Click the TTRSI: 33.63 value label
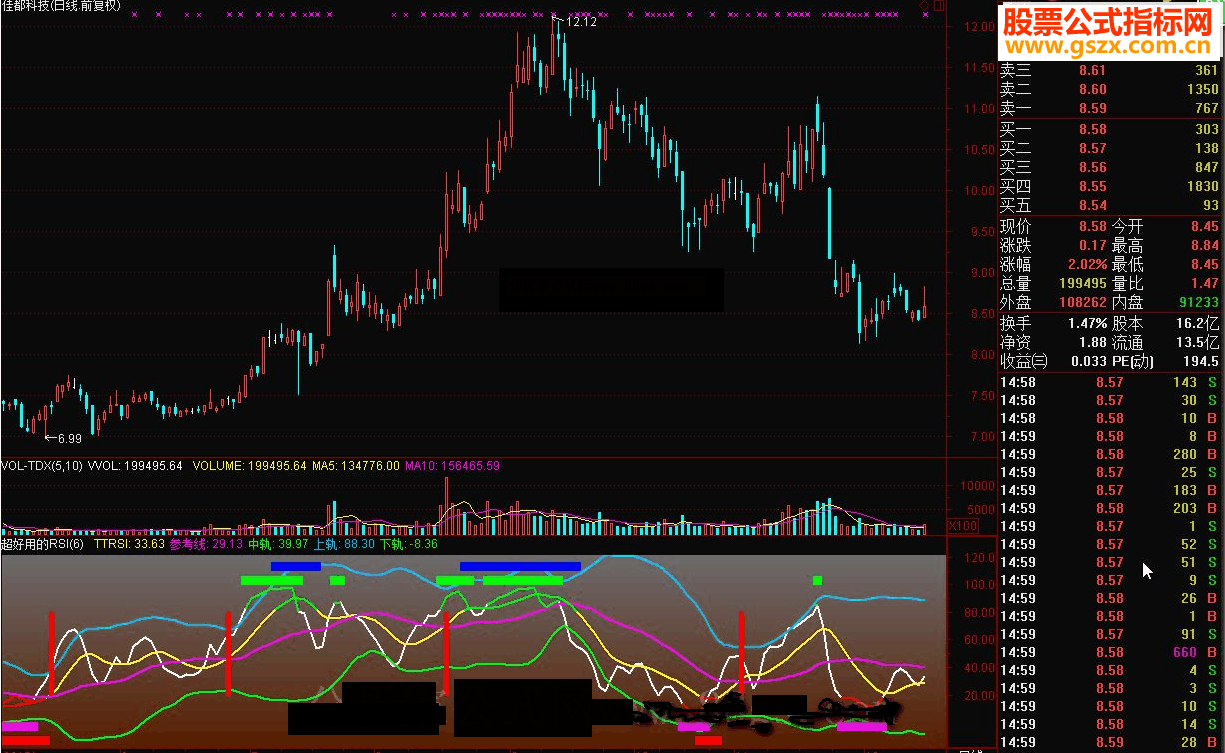This screenshot has height=753, width=1225. 129,544
